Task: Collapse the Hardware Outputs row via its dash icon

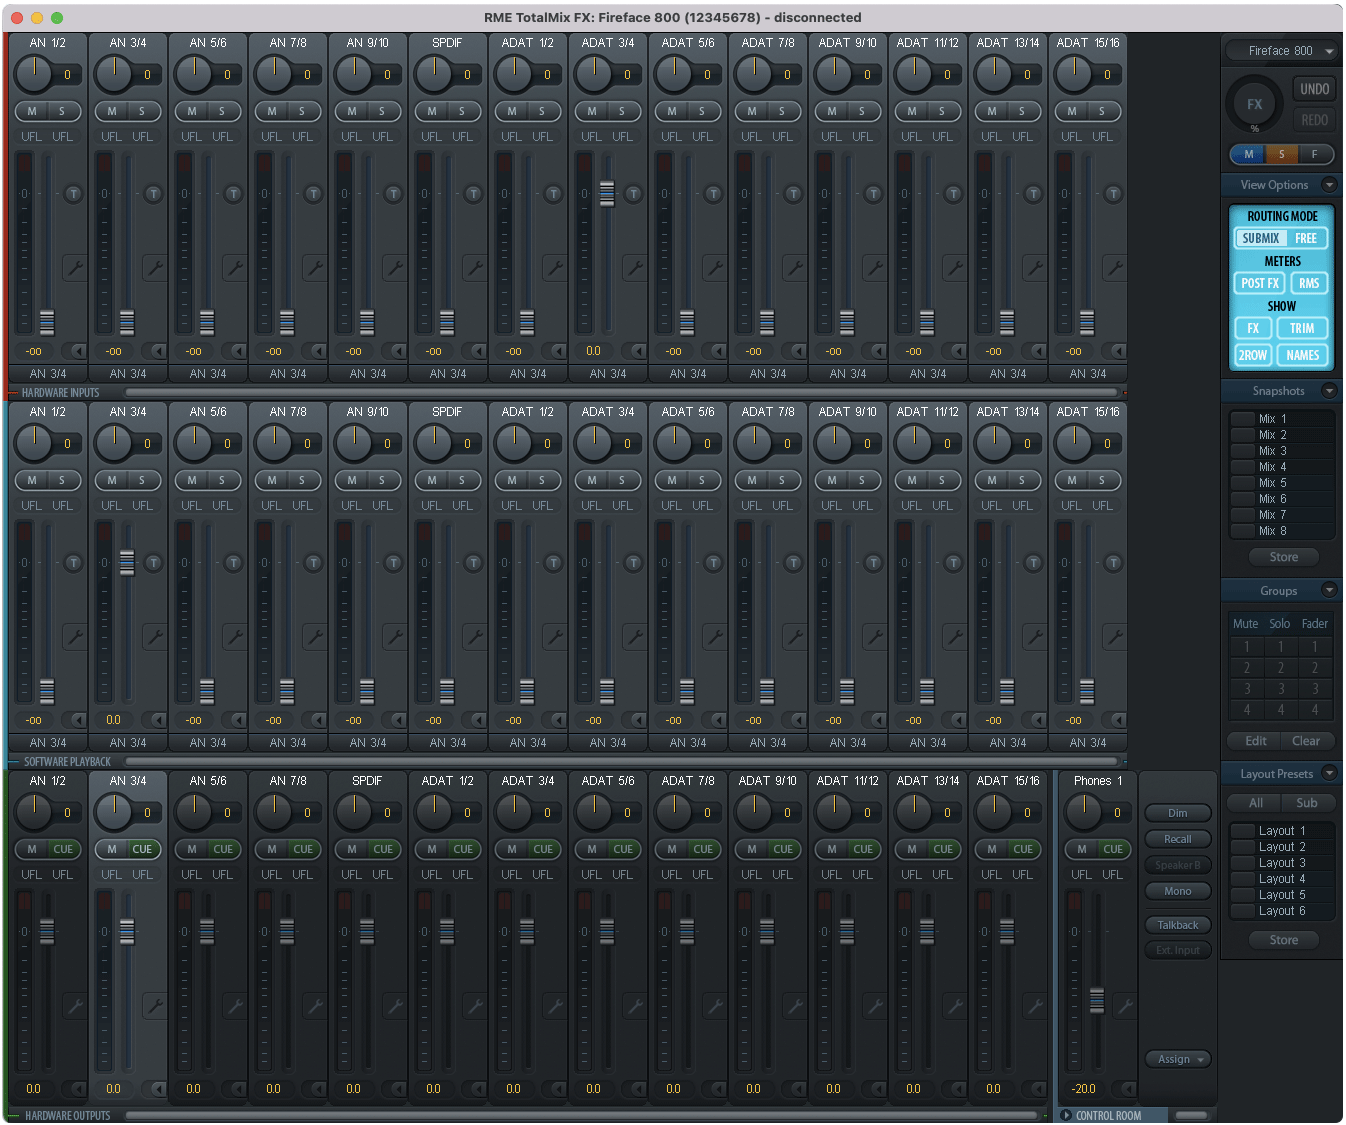Action: pyautogui.click(x=14, y=1115)
